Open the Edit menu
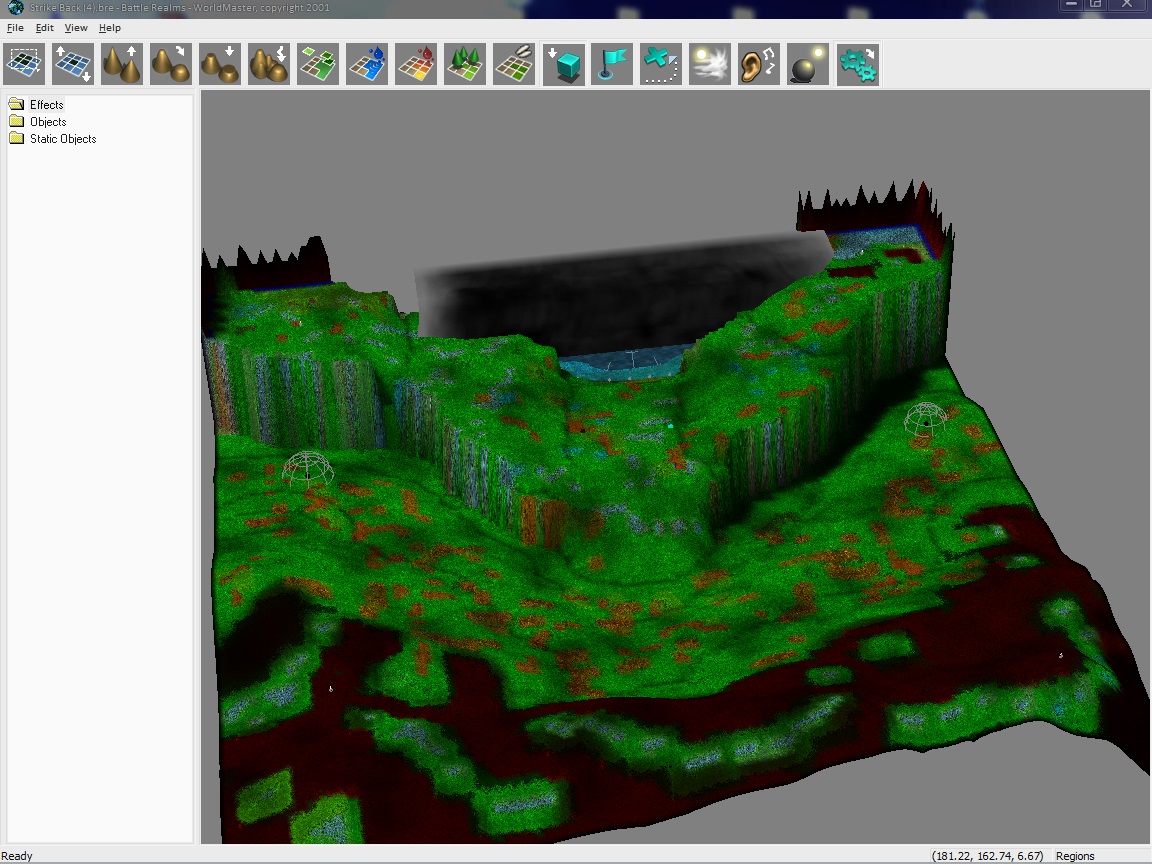Viewport: 1152px width, 864px height. (45, 28)
